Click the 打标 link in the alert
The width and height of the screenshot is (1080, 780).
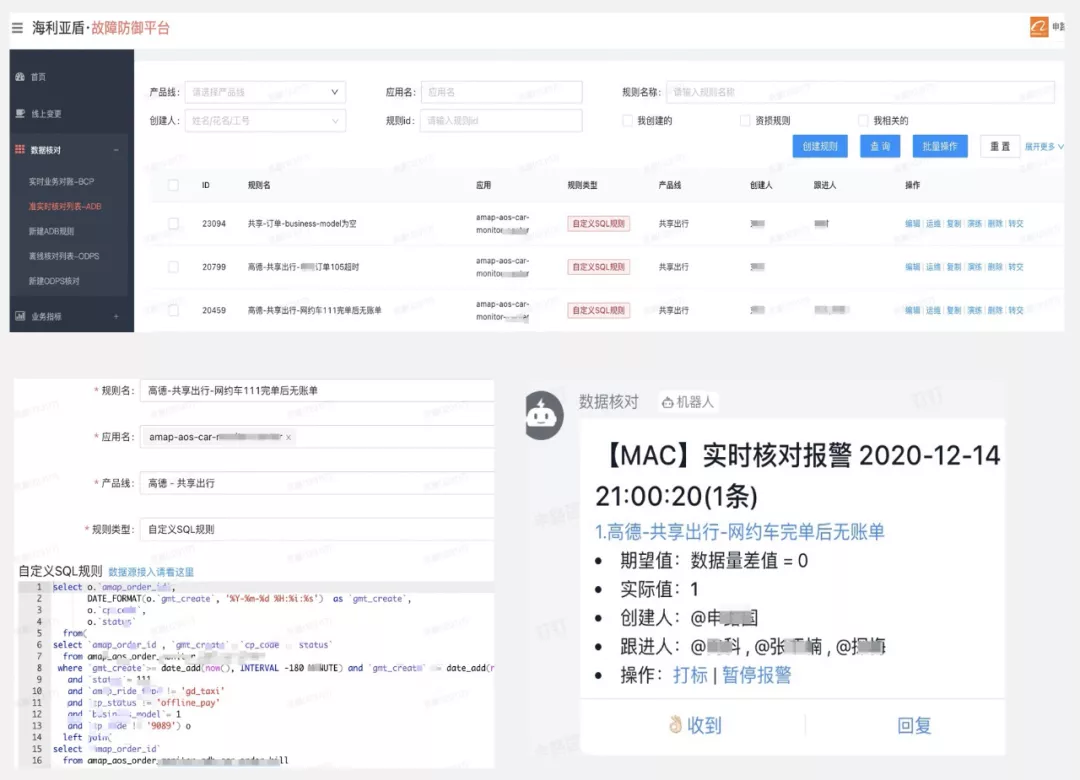(690, 675)
